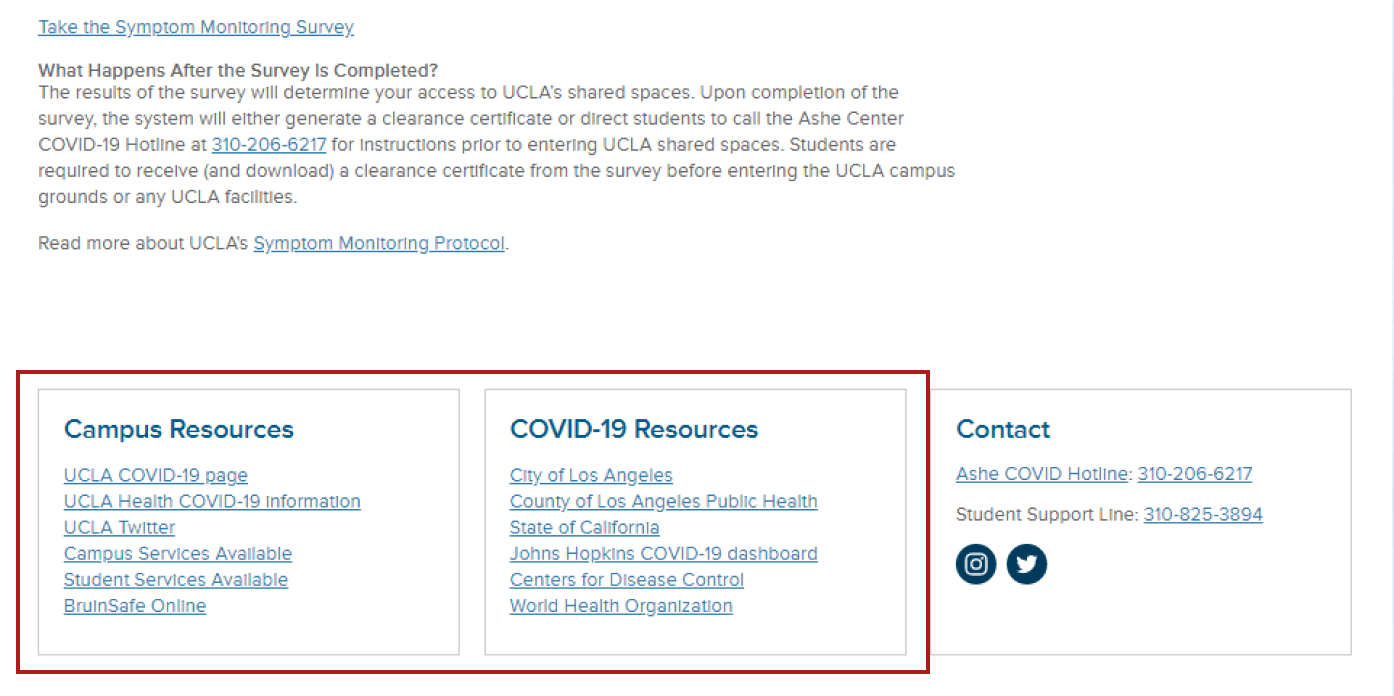The image size is (1394, 696).
Task: Open the Symptom Monitoring Protocol link
Action: (x=379, y=243)
